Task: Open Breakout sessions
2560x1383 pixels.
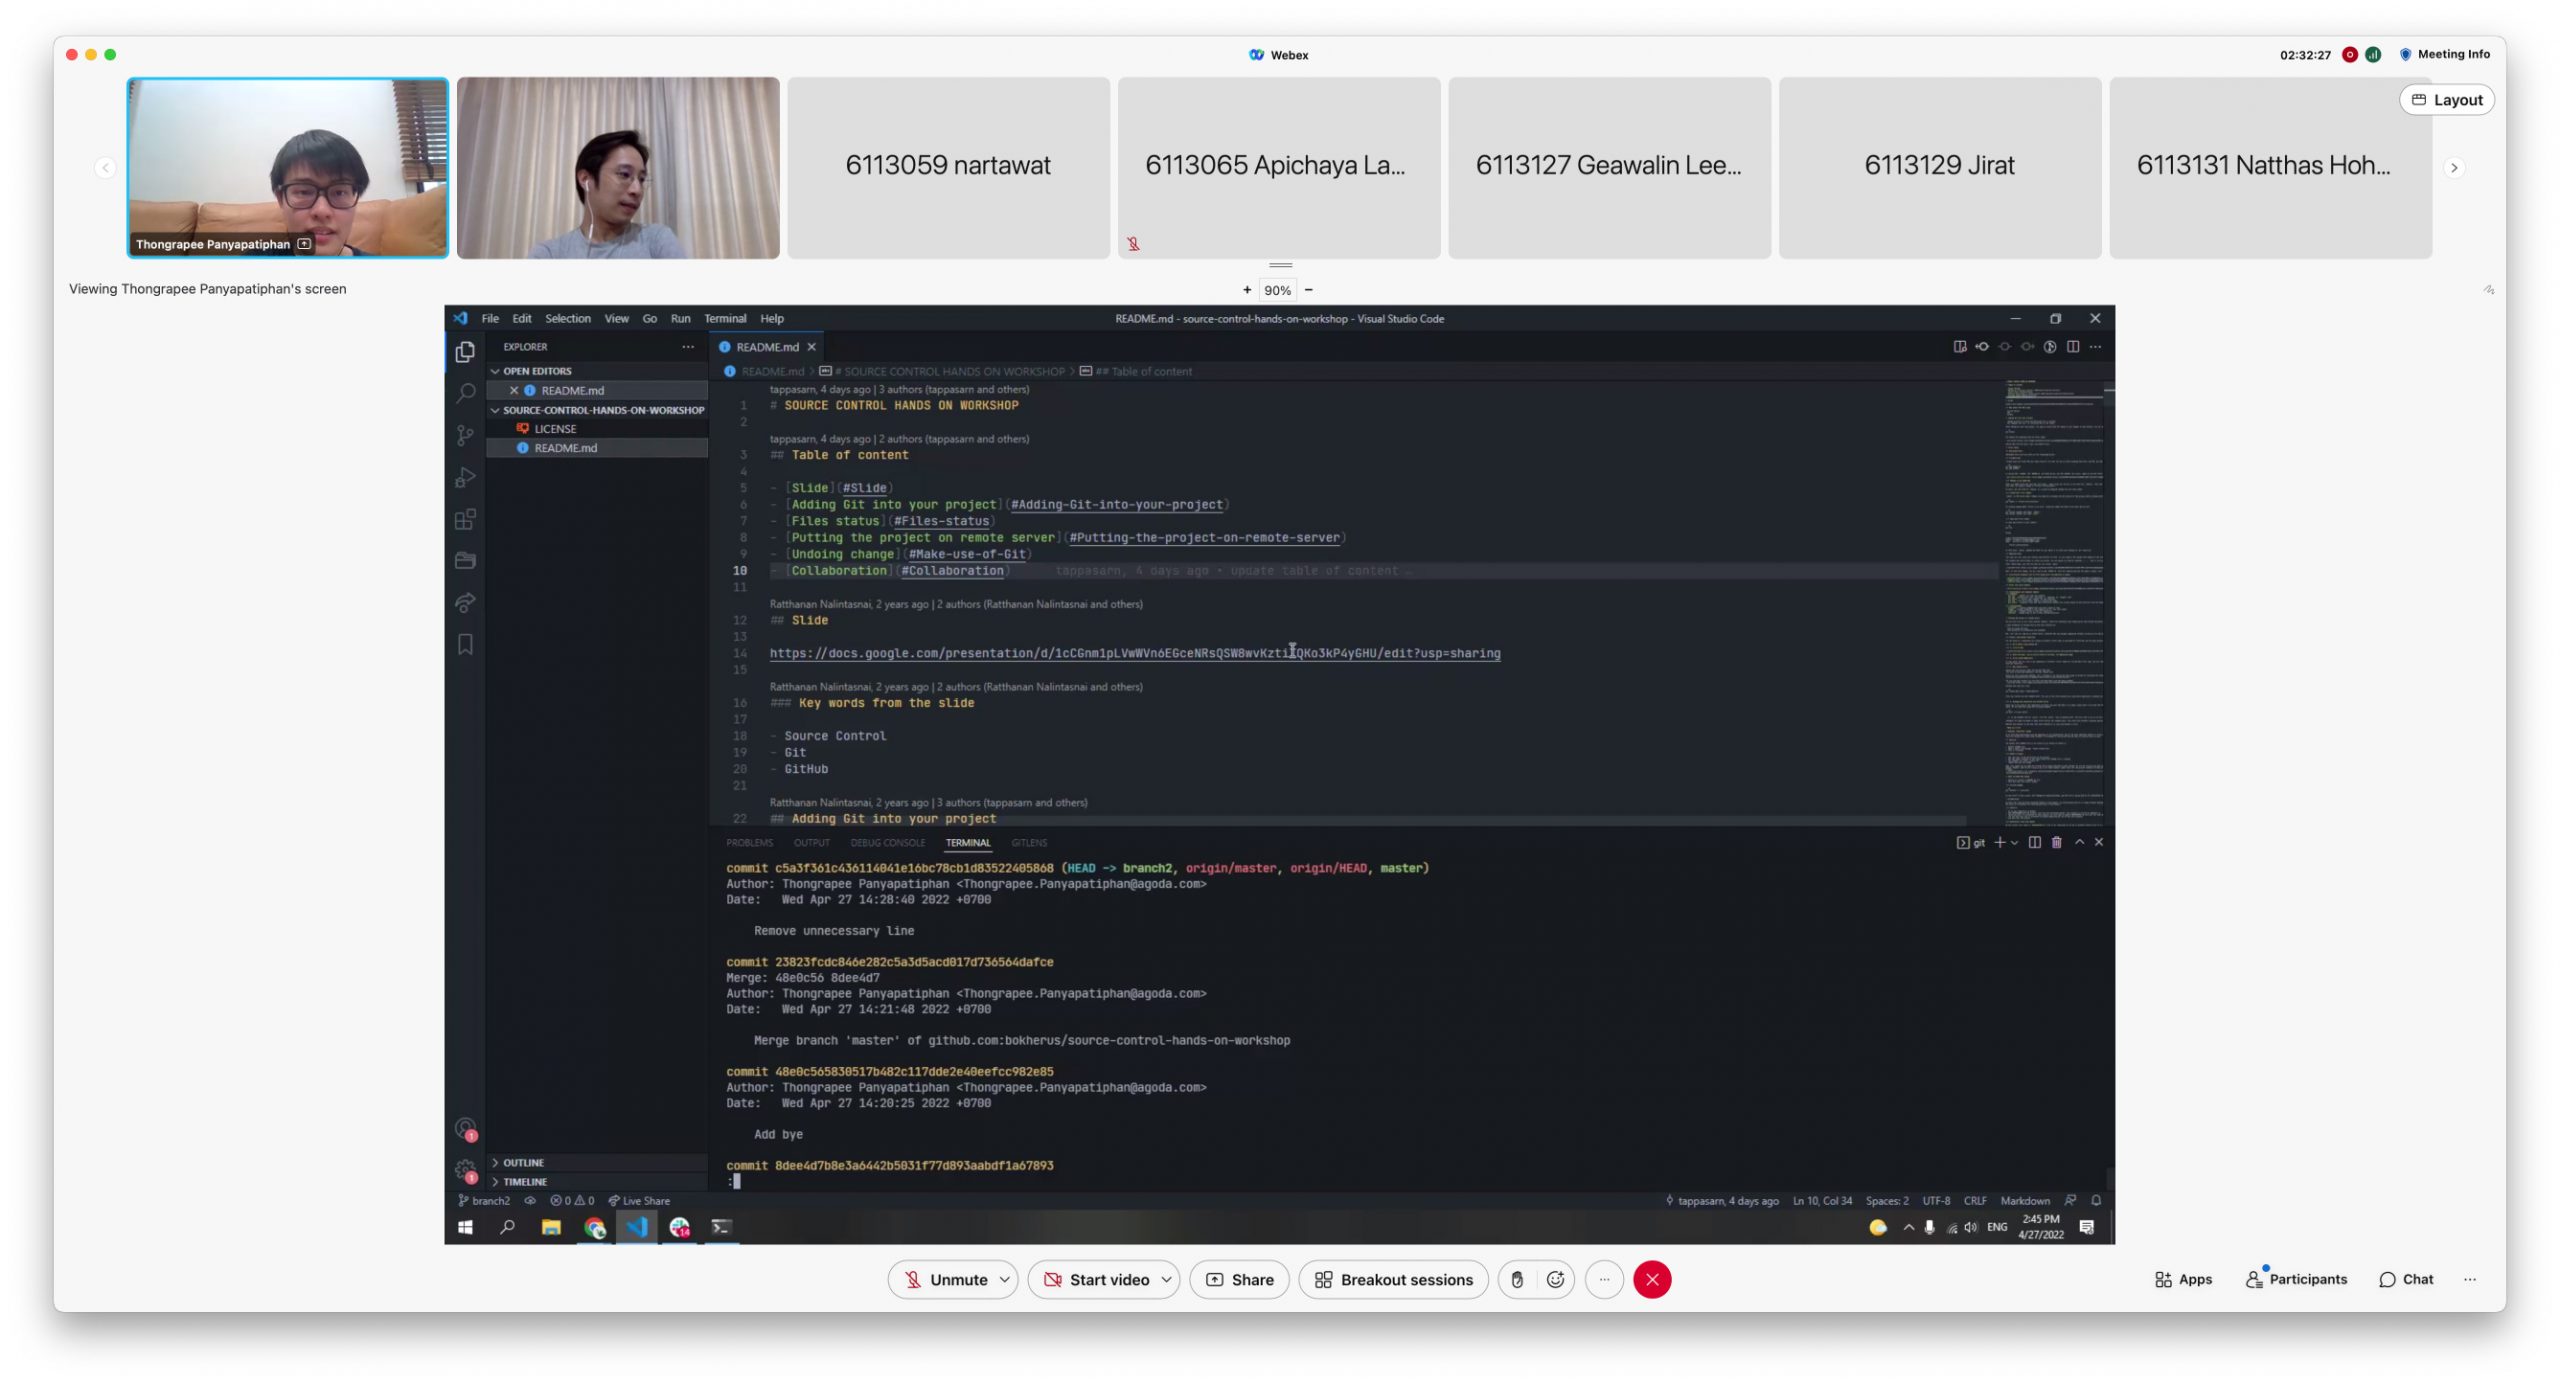Action: pyautogui.click(x=1393, y=1279)
